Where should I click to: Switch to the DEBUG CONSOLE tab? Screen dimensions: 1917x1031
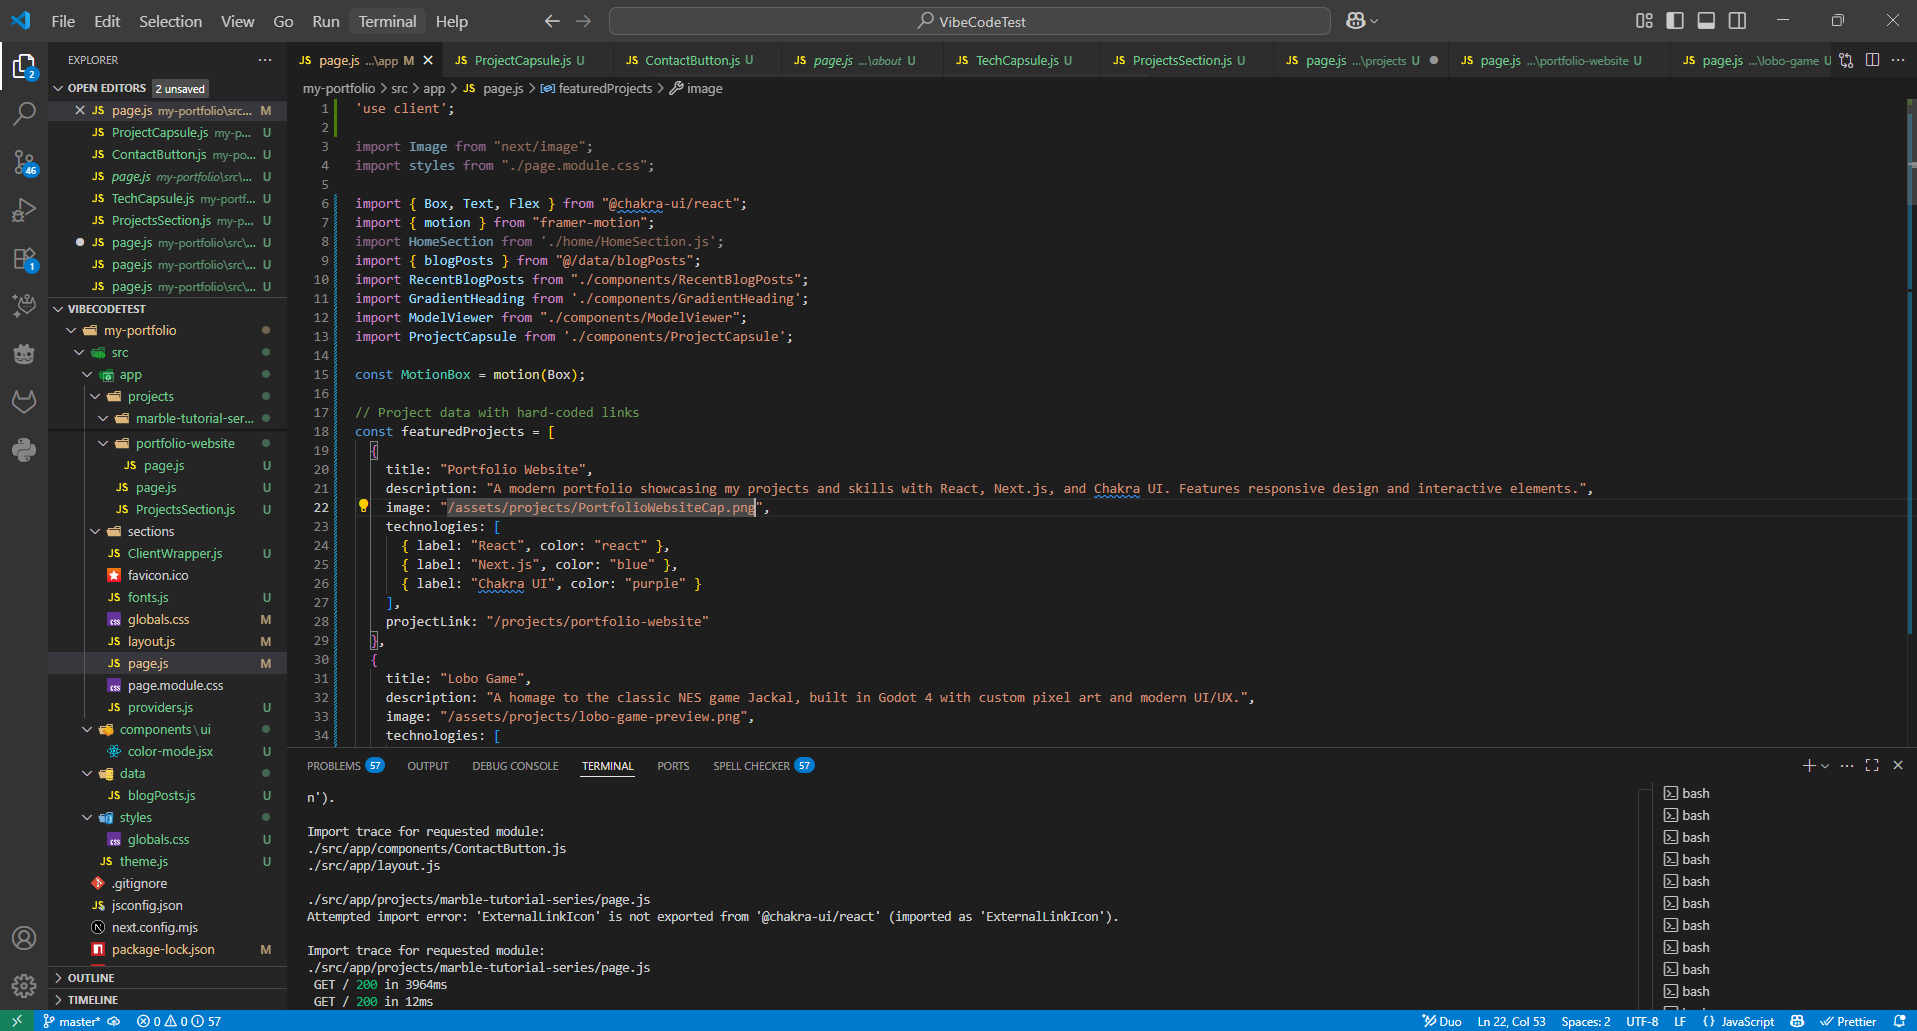515,766
